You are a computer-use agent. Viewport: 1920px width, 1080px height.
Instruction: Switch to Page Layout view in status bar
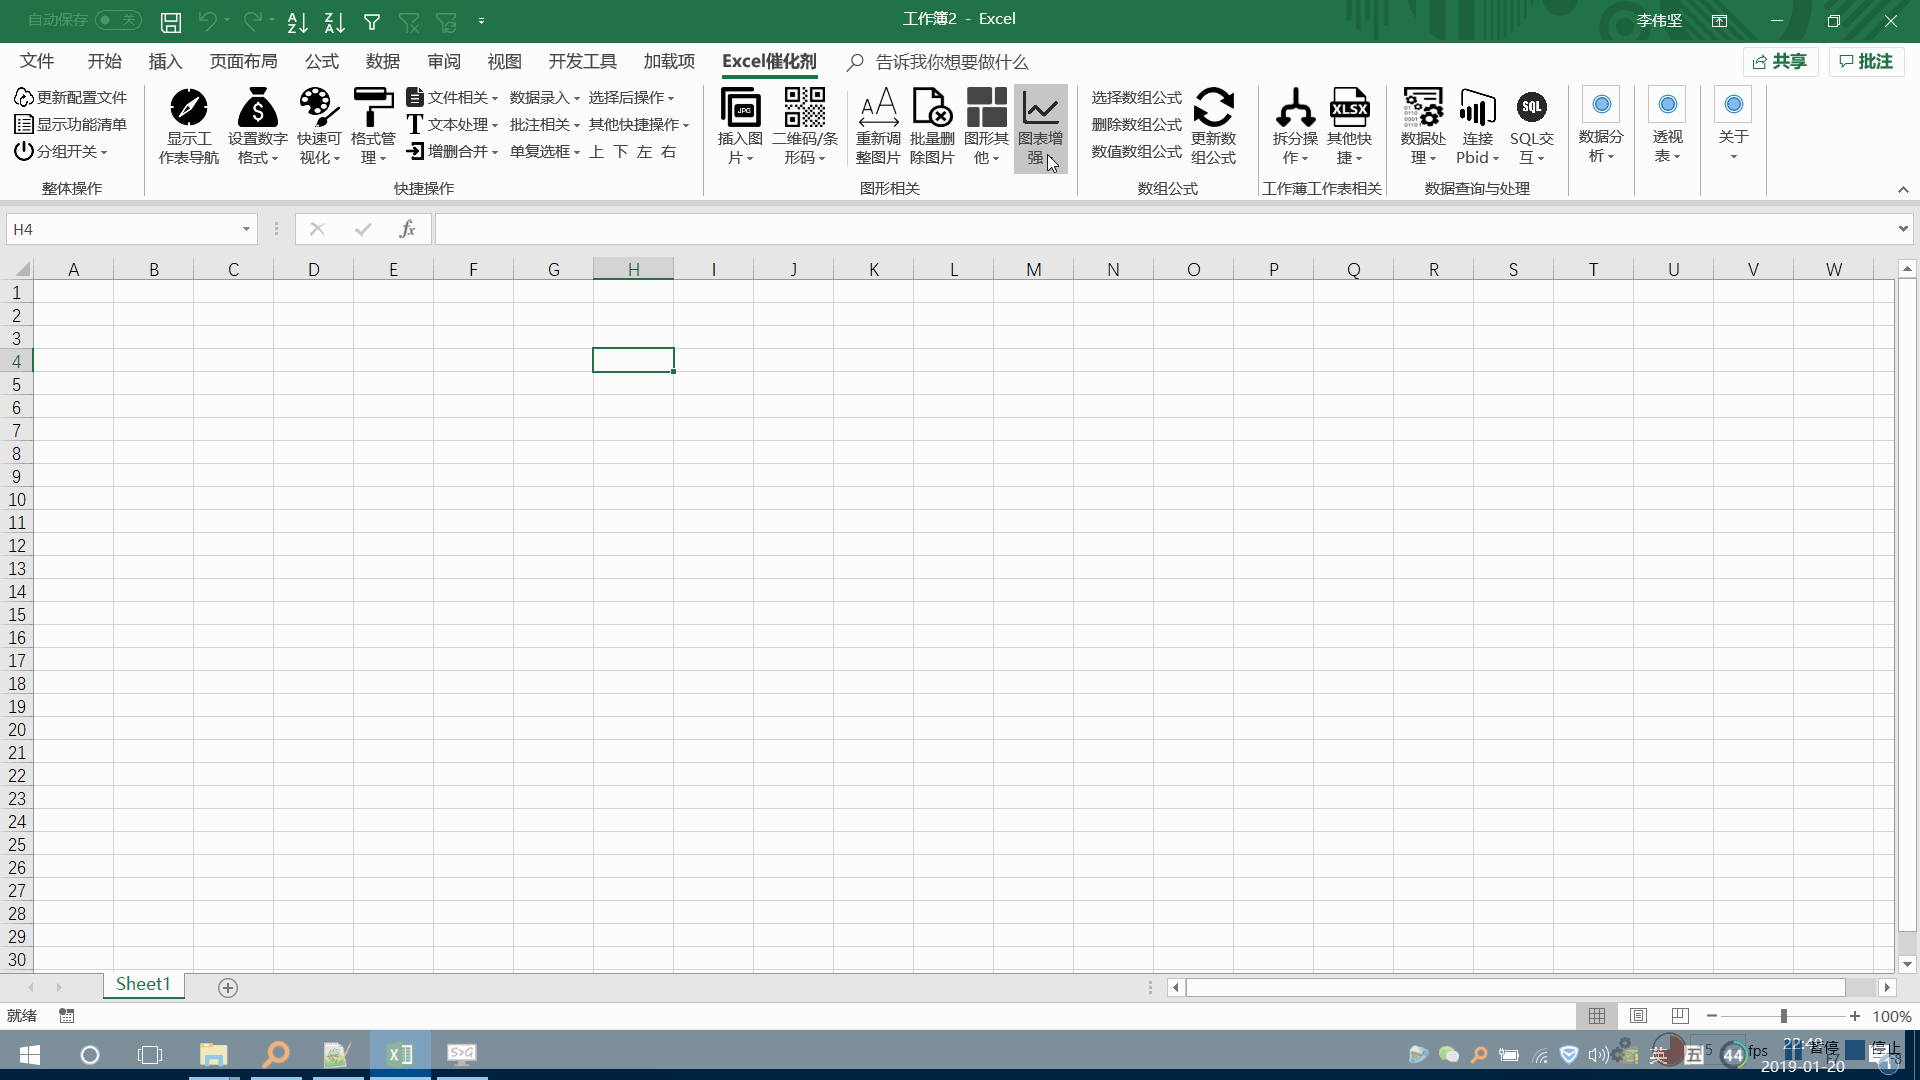[x=1638, y=1016]
